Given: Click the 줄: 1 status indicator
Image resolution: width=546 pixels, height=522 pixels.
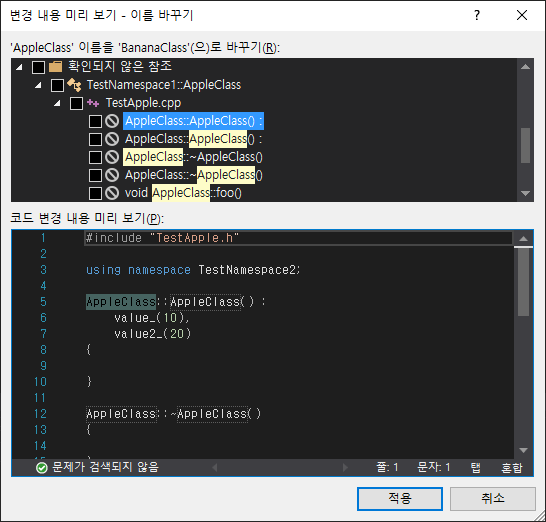Looking at the screenshot, I should point(387,468).
